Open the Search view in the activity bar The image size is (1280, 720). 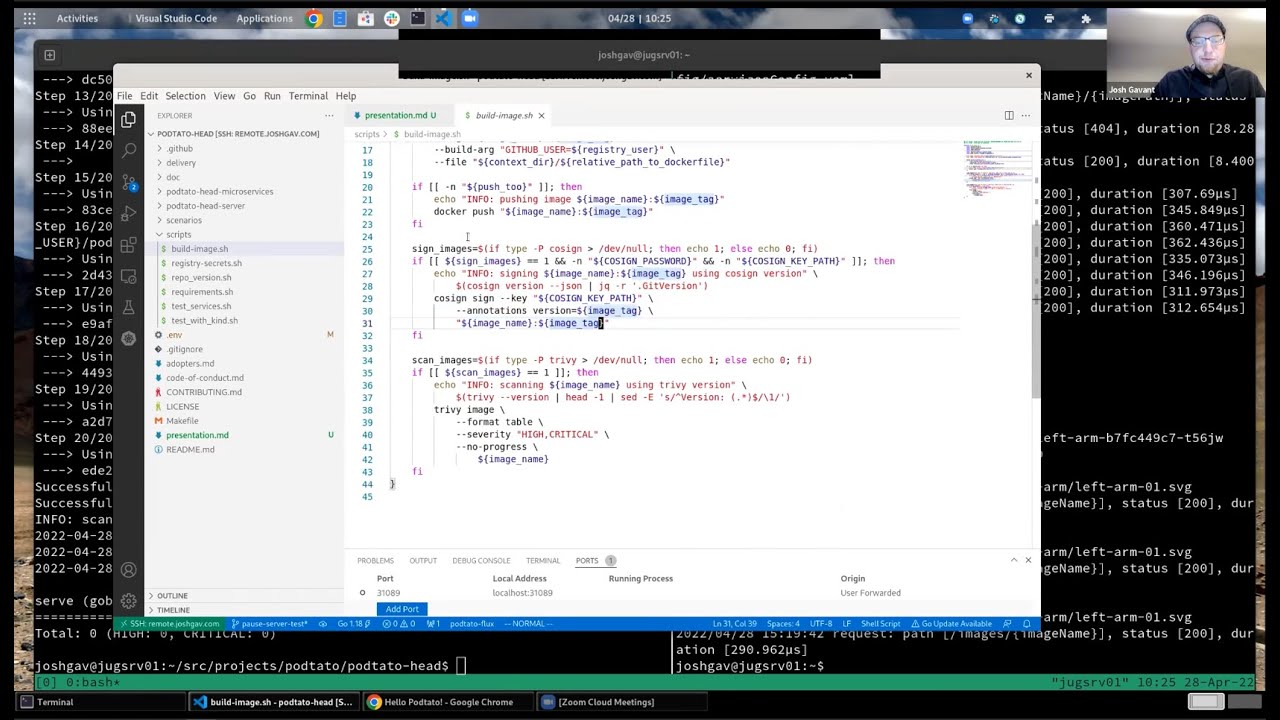(129, 150)
